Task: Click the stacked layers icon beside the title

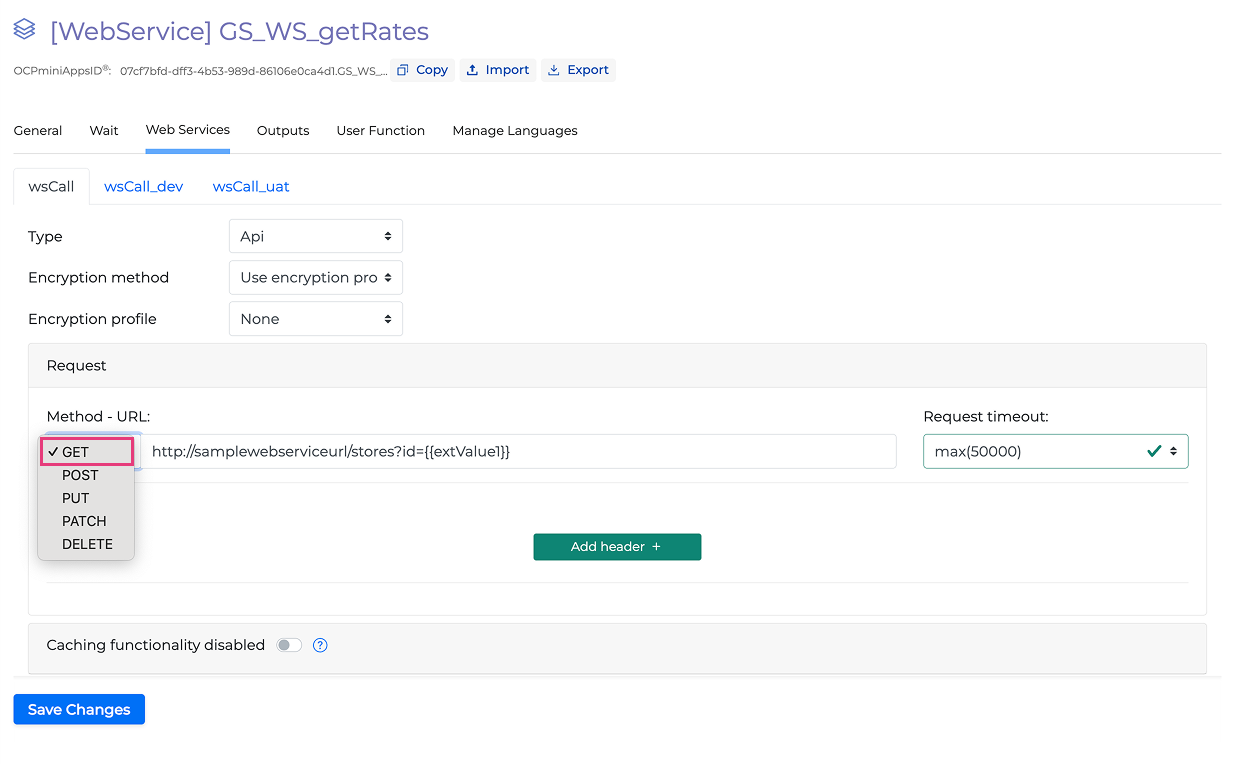Action: [x=24, y=31]
